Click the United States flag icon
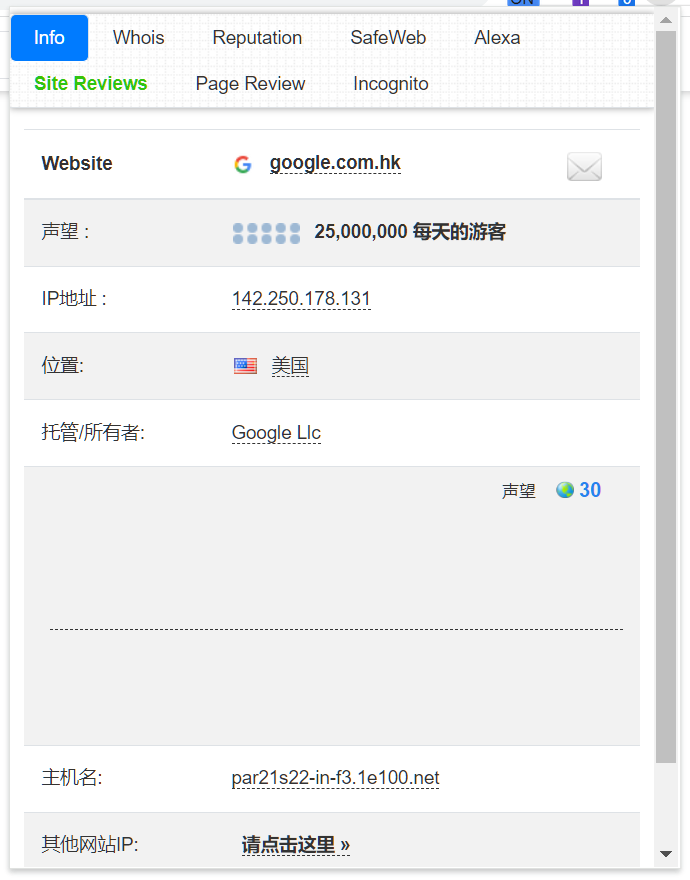 coord(245,366)
